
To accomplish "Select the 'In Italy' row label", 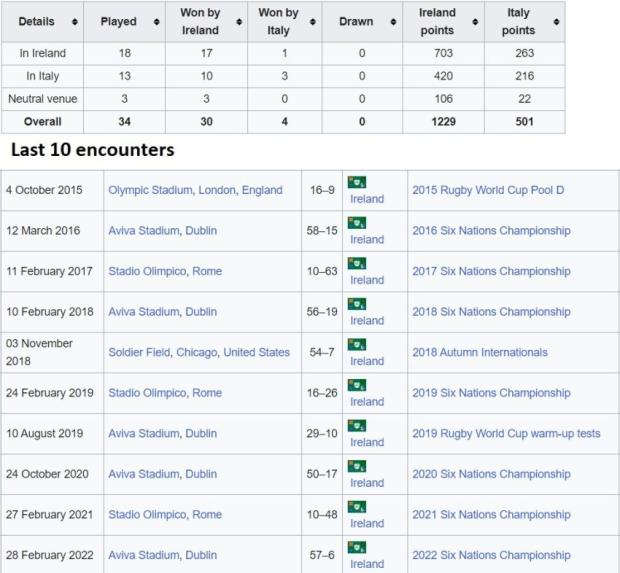I will tap(43, 76).
